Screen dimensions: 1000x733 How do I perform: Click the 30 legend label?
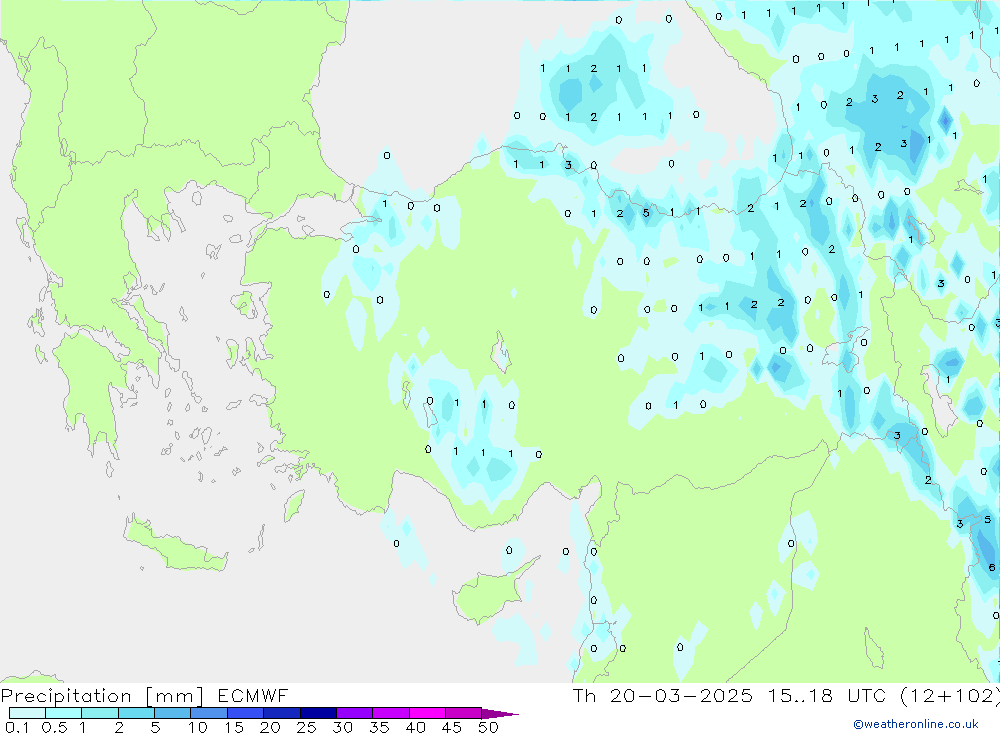(x=343, y=727)
